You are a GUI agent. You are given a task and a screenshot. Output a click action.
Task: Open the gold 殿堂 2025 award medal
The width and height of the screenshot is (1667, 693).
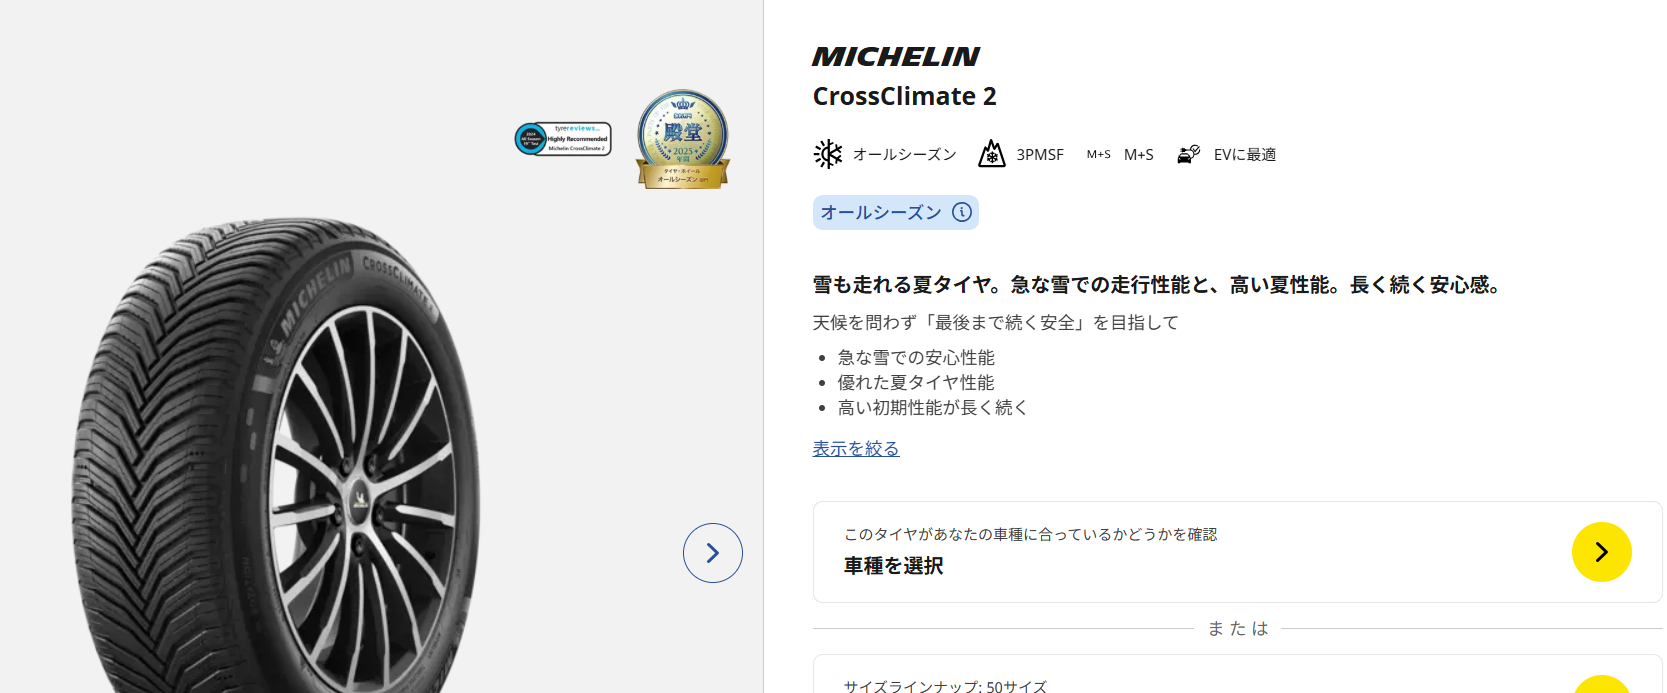(683, 139)
